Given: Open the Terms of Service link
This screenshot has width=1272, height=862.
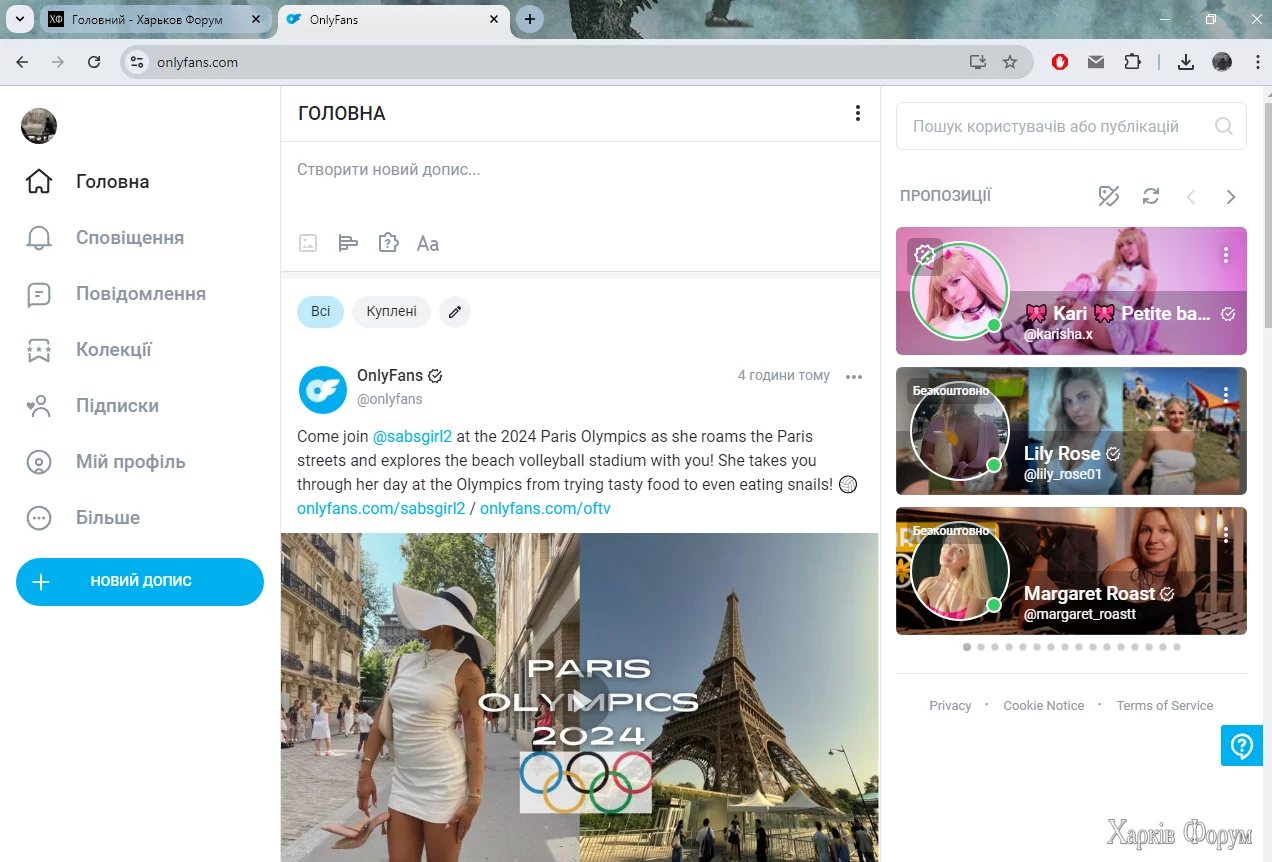Looking at the screenshot, I should [1165, 706].
